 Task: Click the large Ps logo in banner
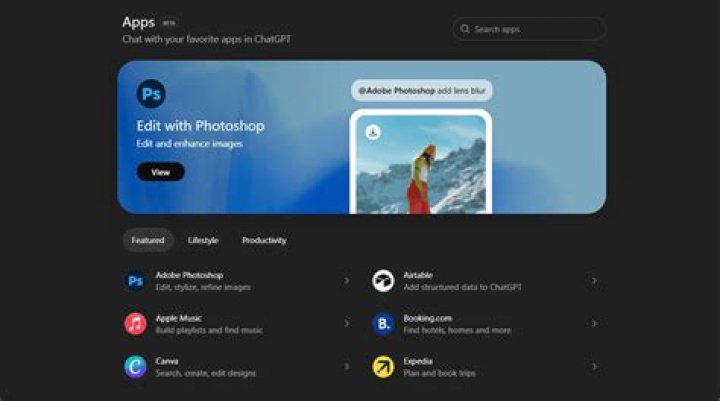pos(151,94)
